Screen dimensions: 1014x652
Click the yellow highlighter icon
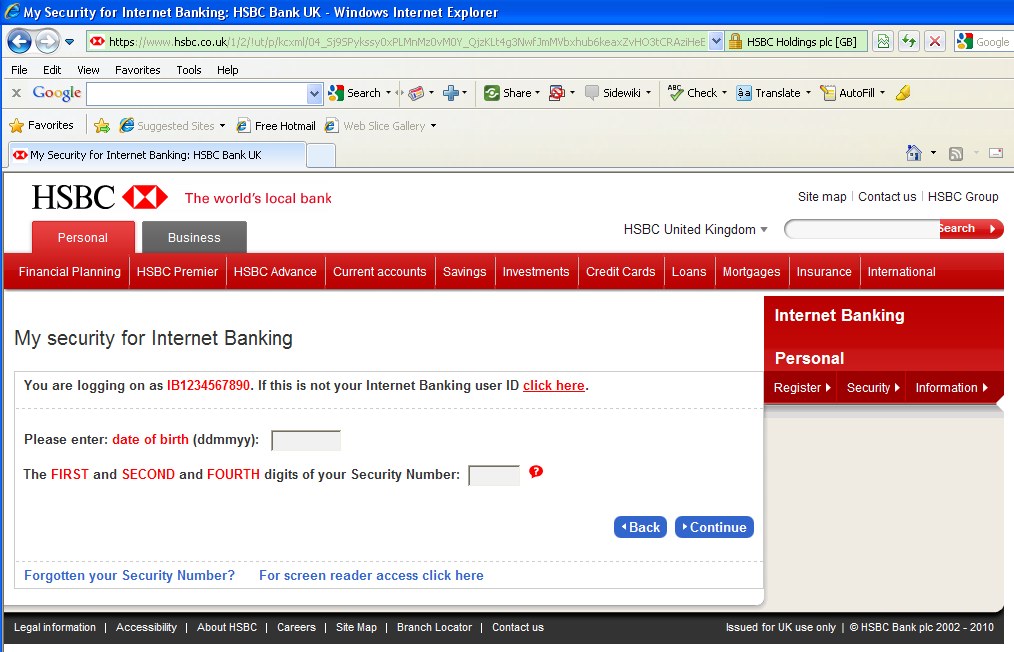point(903,93)
